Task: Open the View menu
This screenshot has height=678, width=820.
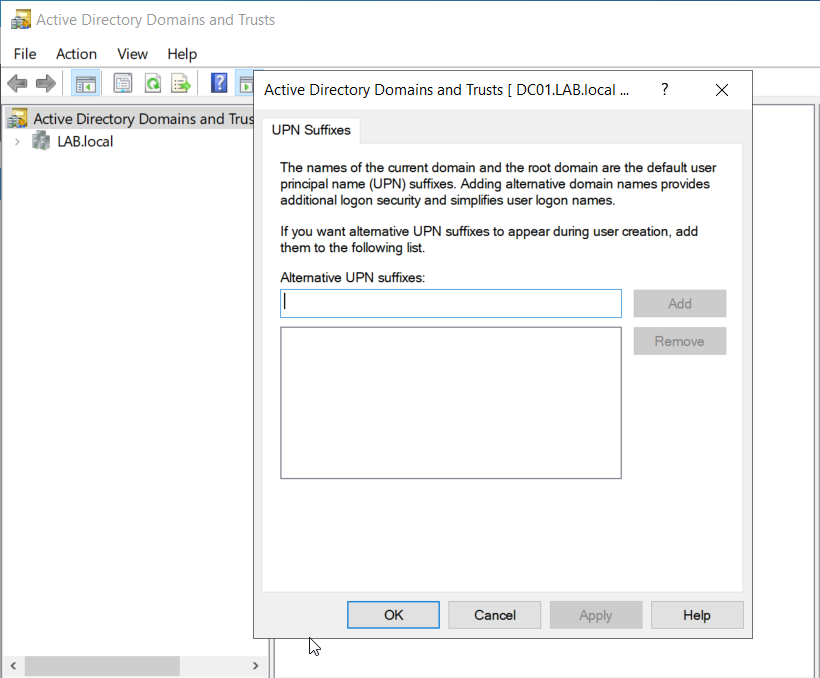Action: click(x=132, y=54)
